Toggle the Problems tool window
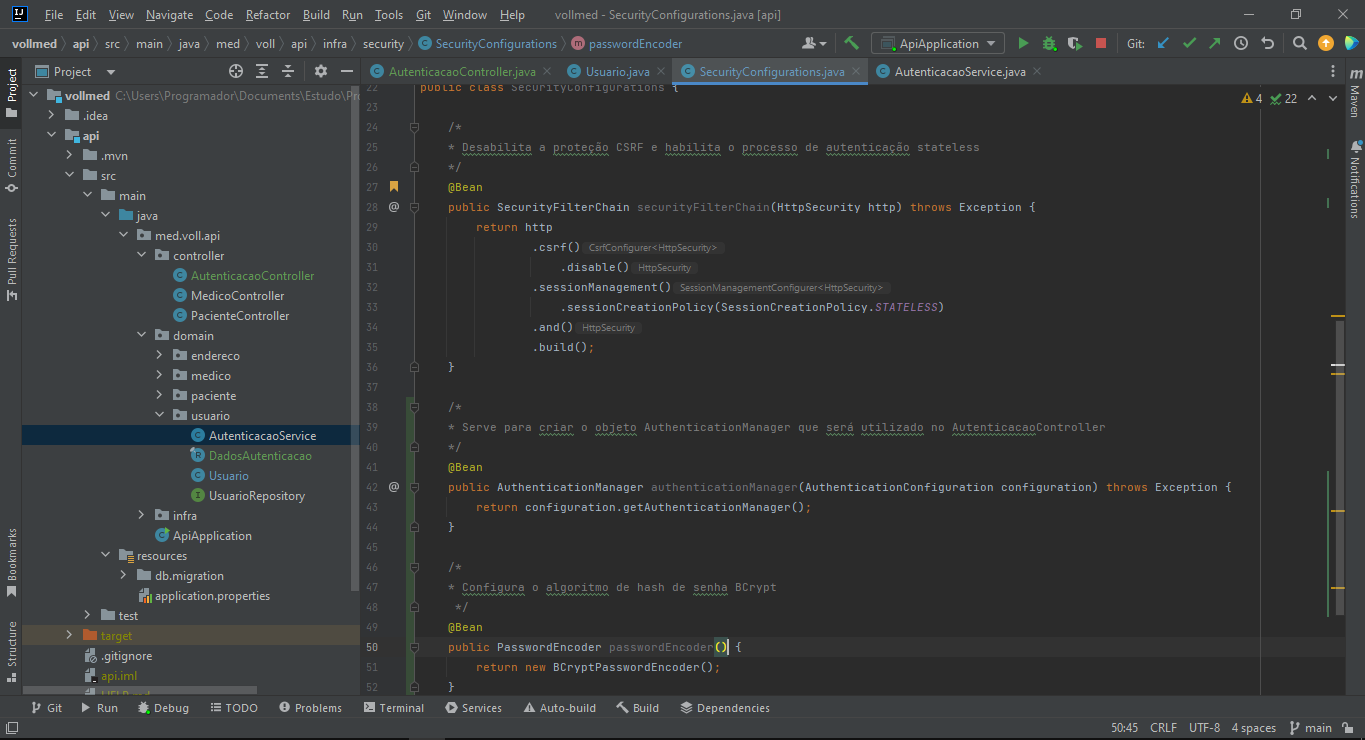 coord(310,708)
